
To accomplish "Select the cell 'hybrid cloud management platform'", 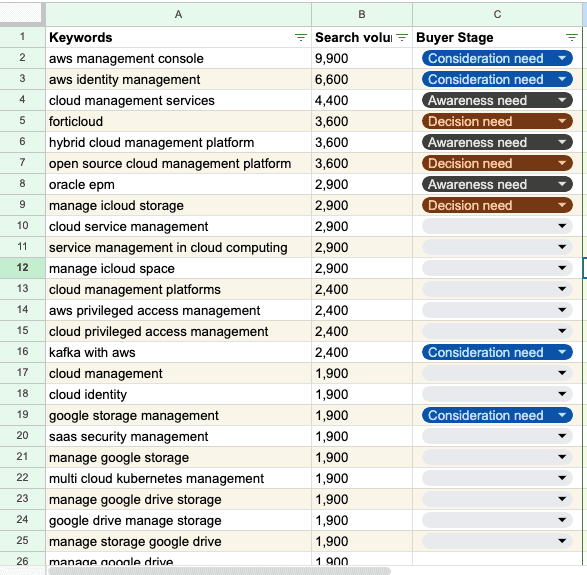I will pos(179,142).
